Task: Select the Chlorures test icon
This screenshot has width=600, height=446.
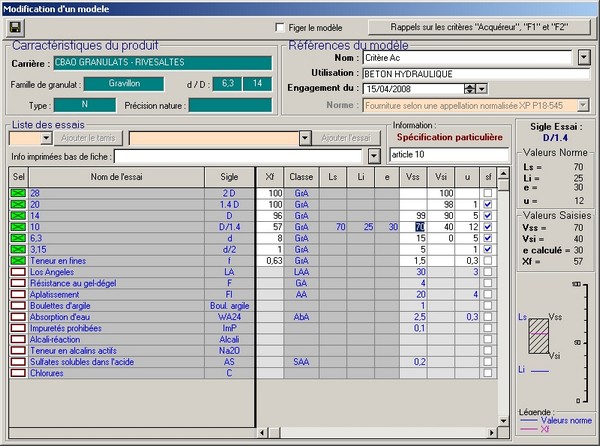Action: [18, 372]
